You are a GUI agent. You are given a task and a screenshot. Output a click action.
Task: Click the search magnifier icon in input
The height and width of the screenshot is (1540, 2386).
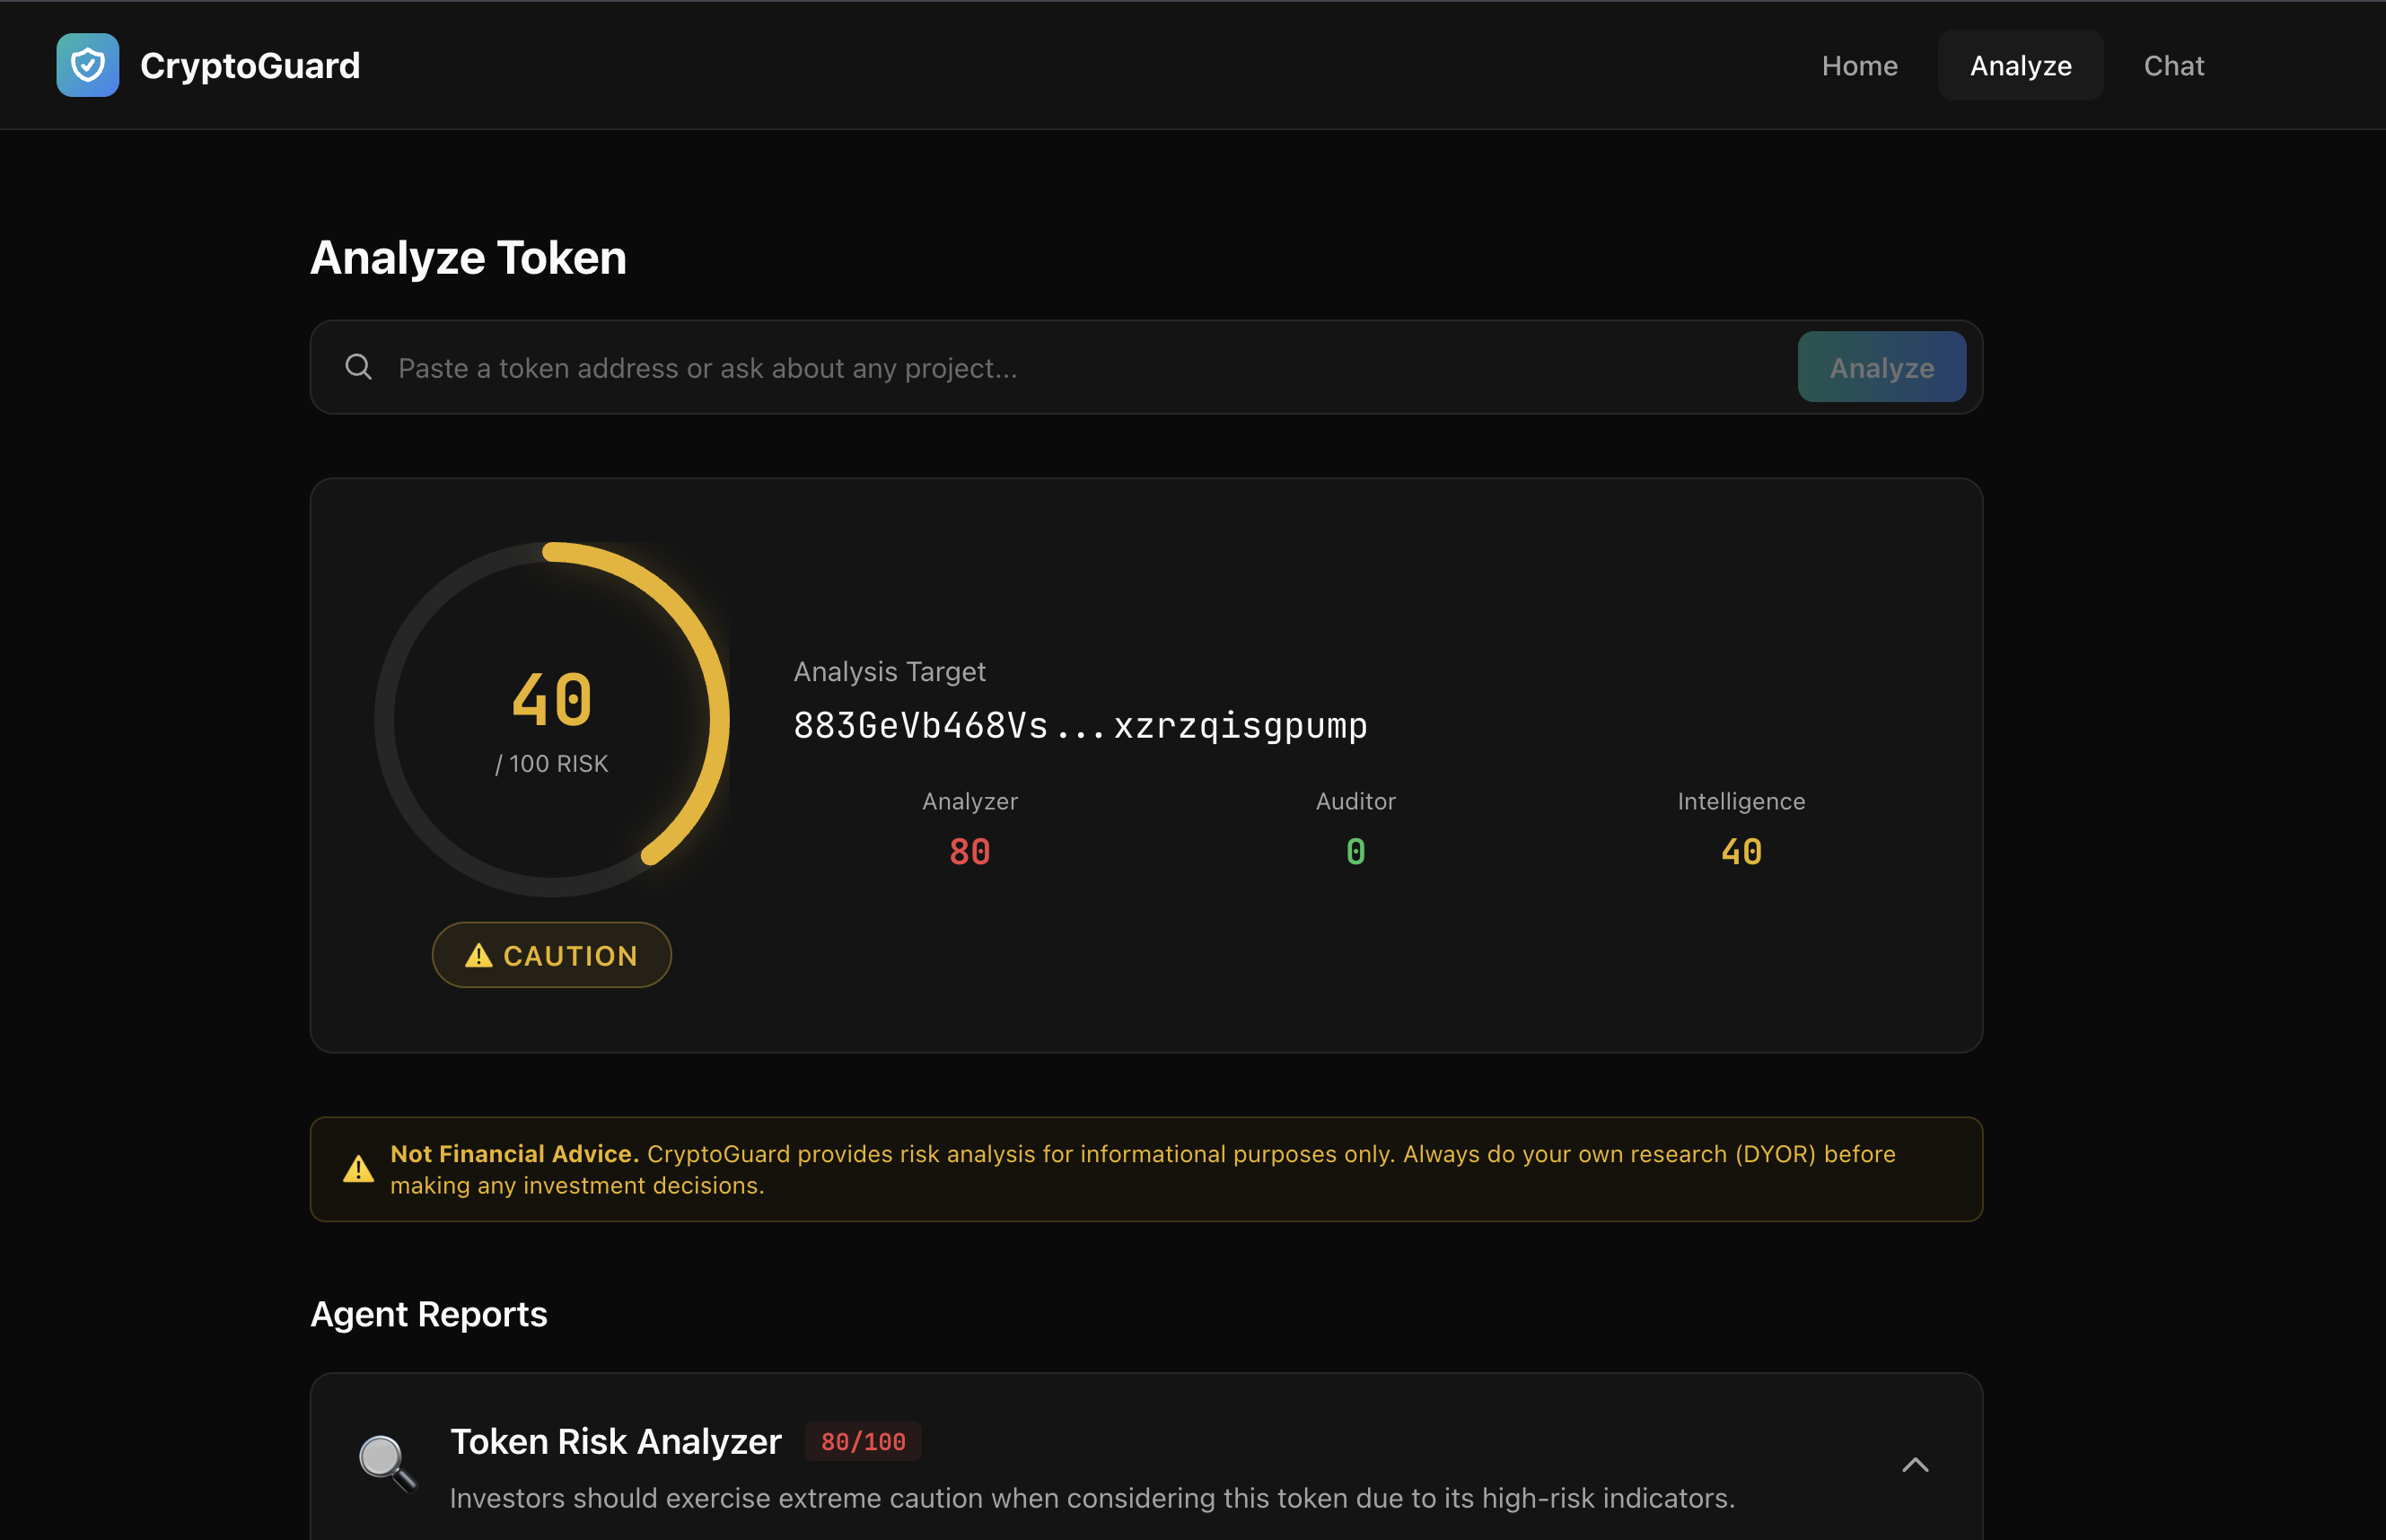[x=358, y=367]
